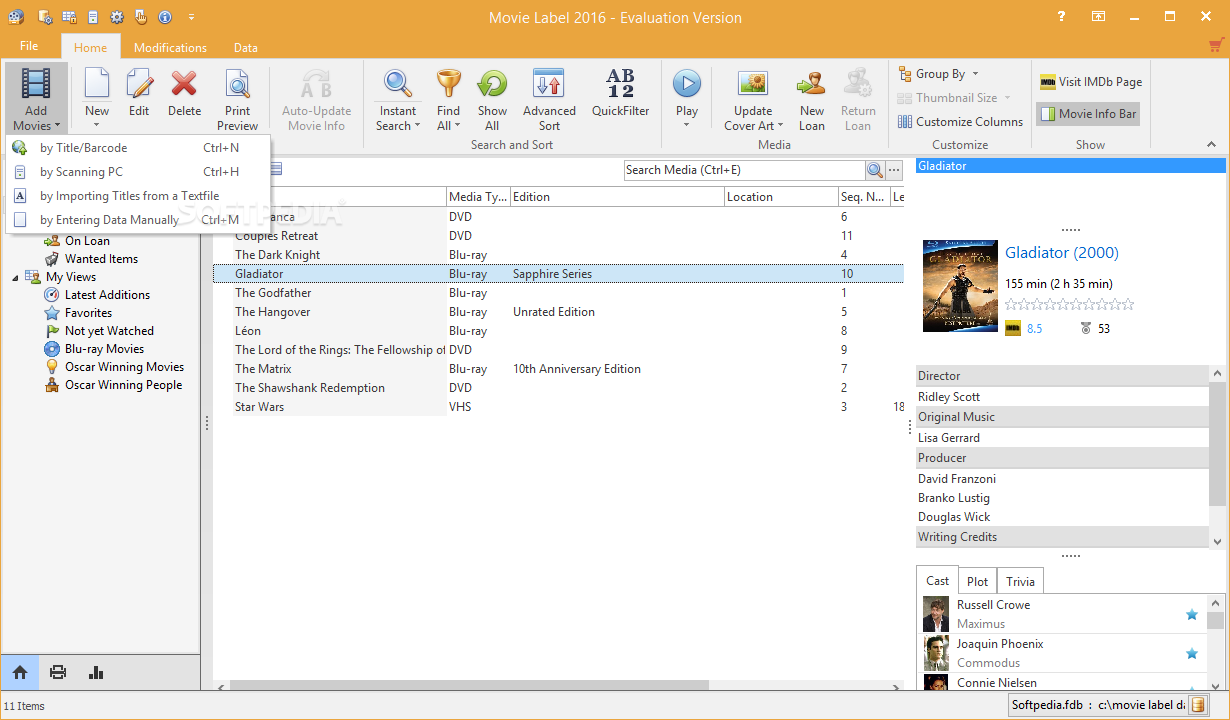Screen dimensions: 1230x720
Task: Open the Instant Search magnifier dropdown
Action: point(398,99)
